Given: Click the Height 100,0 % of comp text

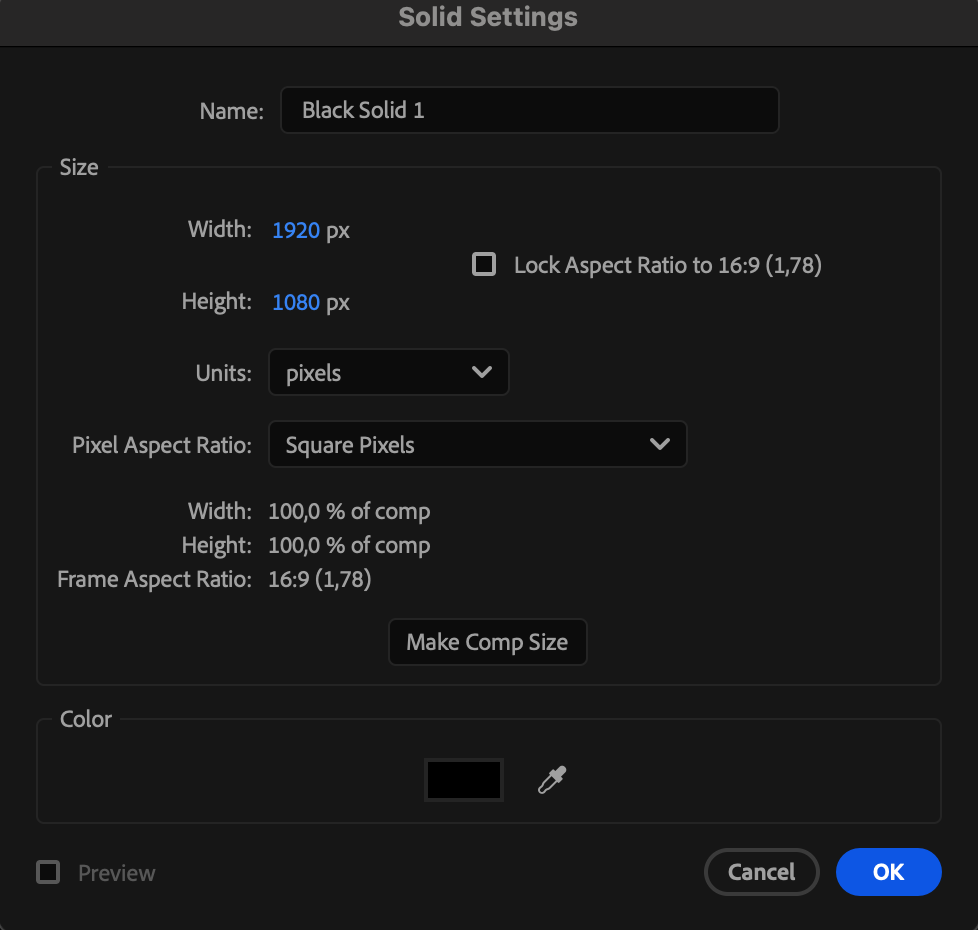Looking at the screenshot, I should pos(349,545).
